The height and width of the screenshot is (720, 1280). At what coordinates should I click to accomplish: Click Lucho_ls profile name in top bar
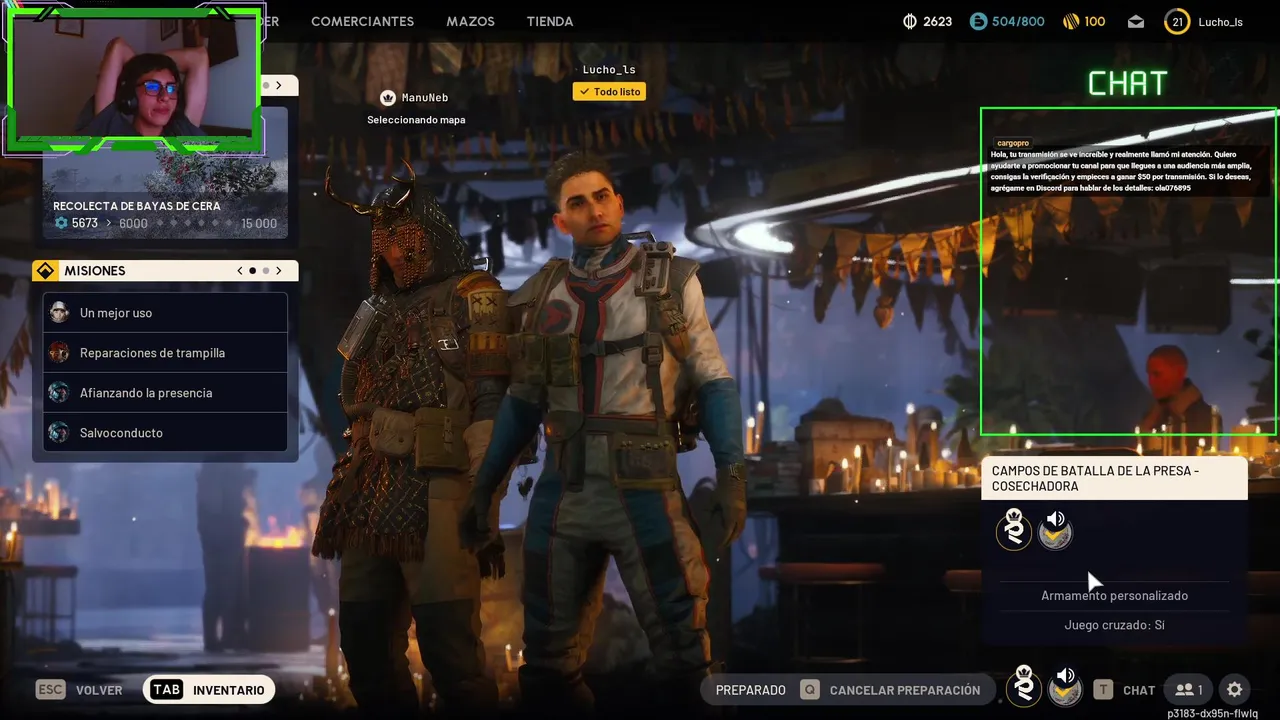point(1220,22)
